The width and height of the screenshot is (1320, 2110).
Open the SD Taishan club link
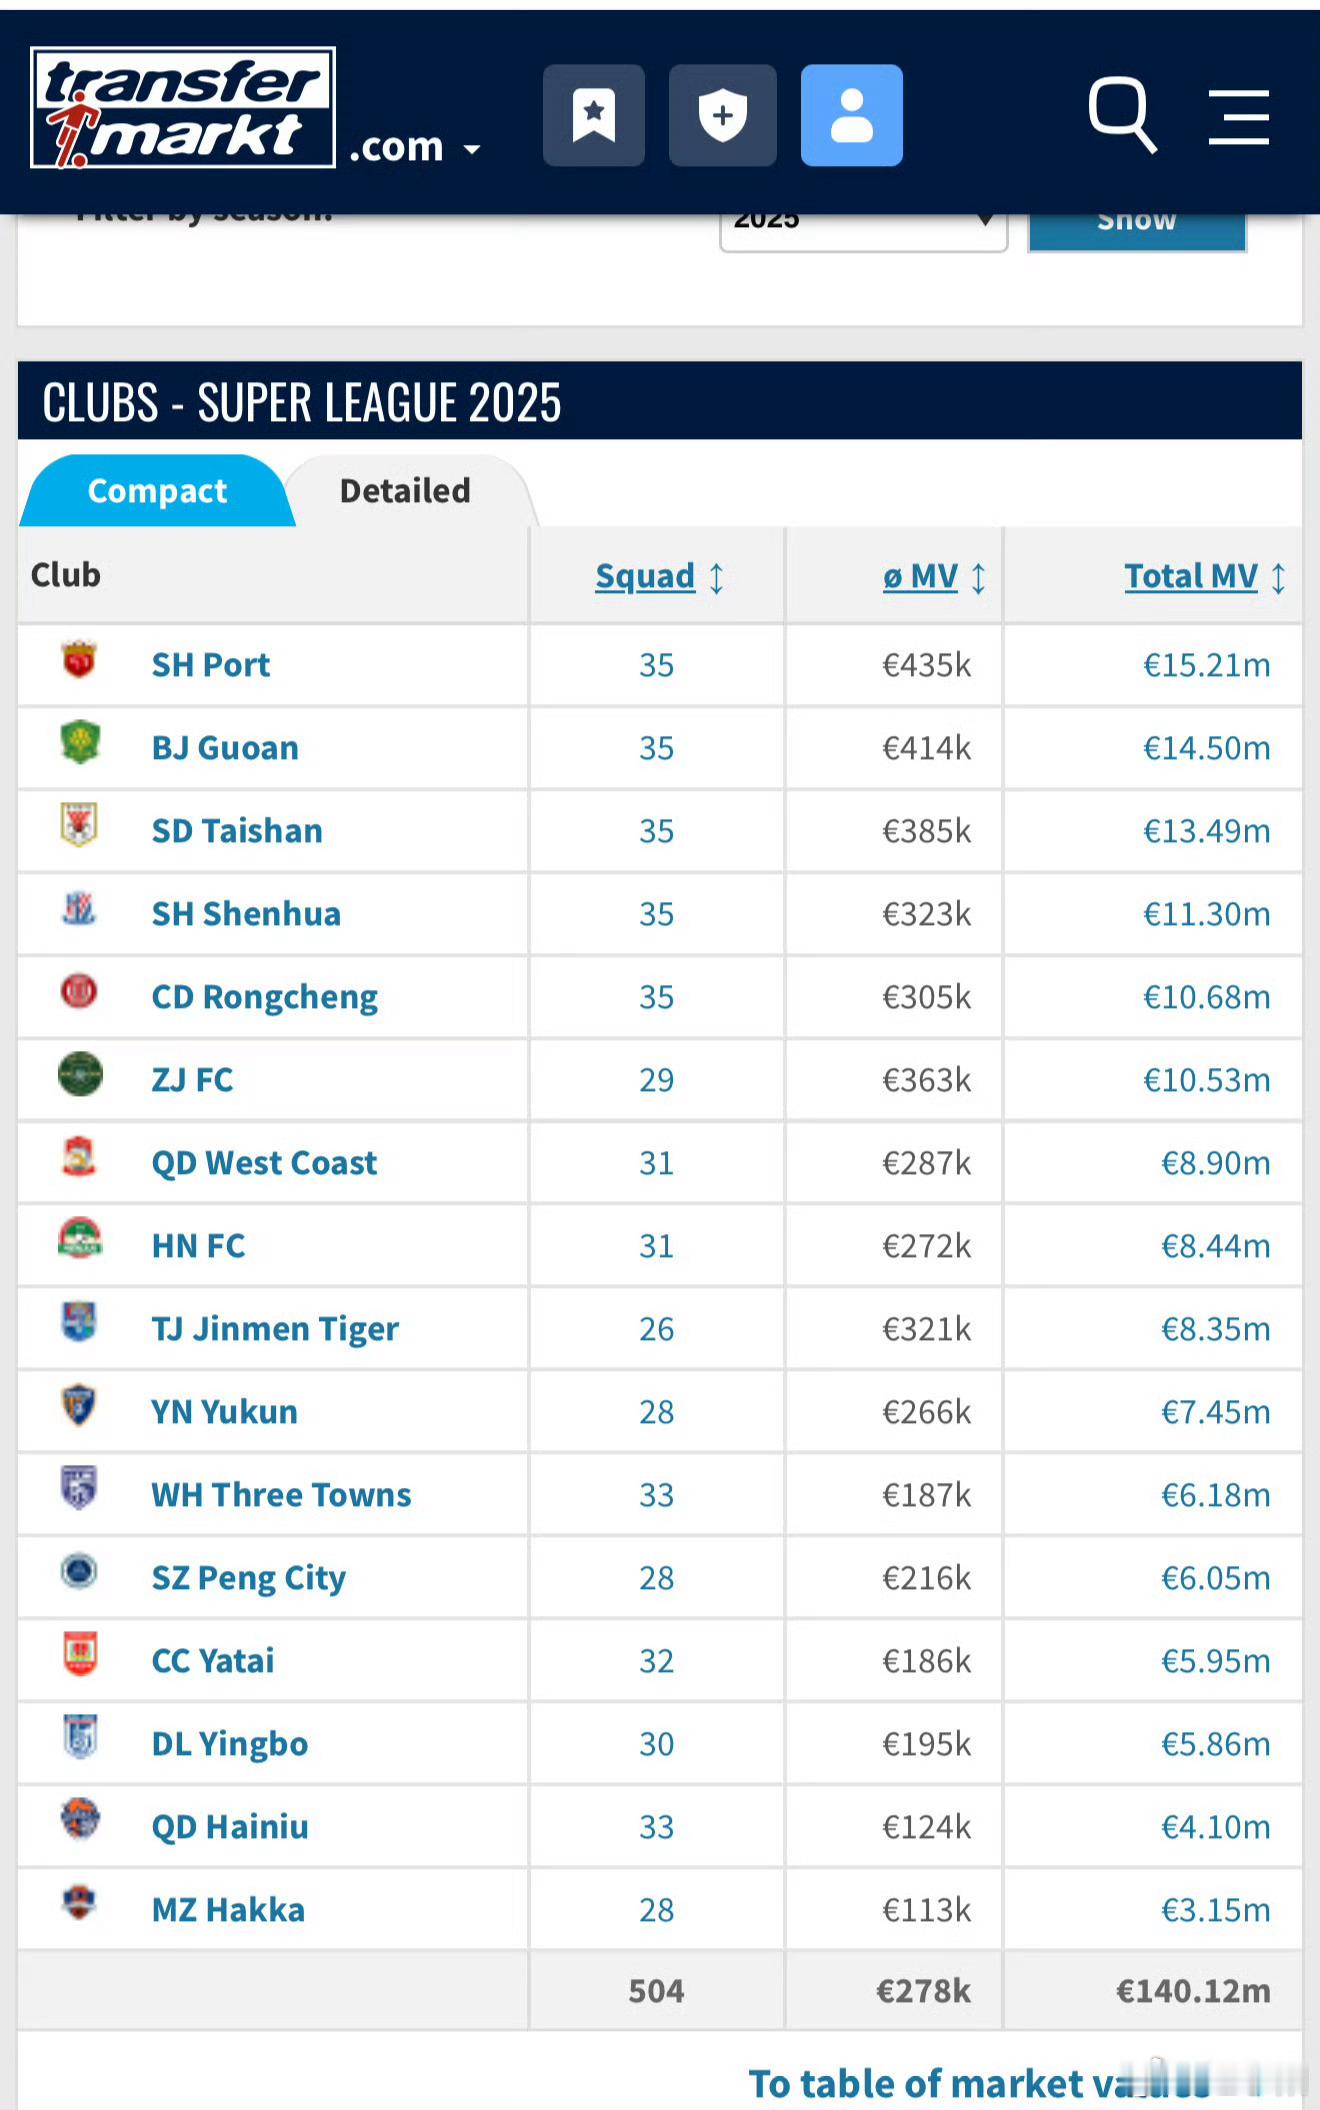click(x=237, y=831)
